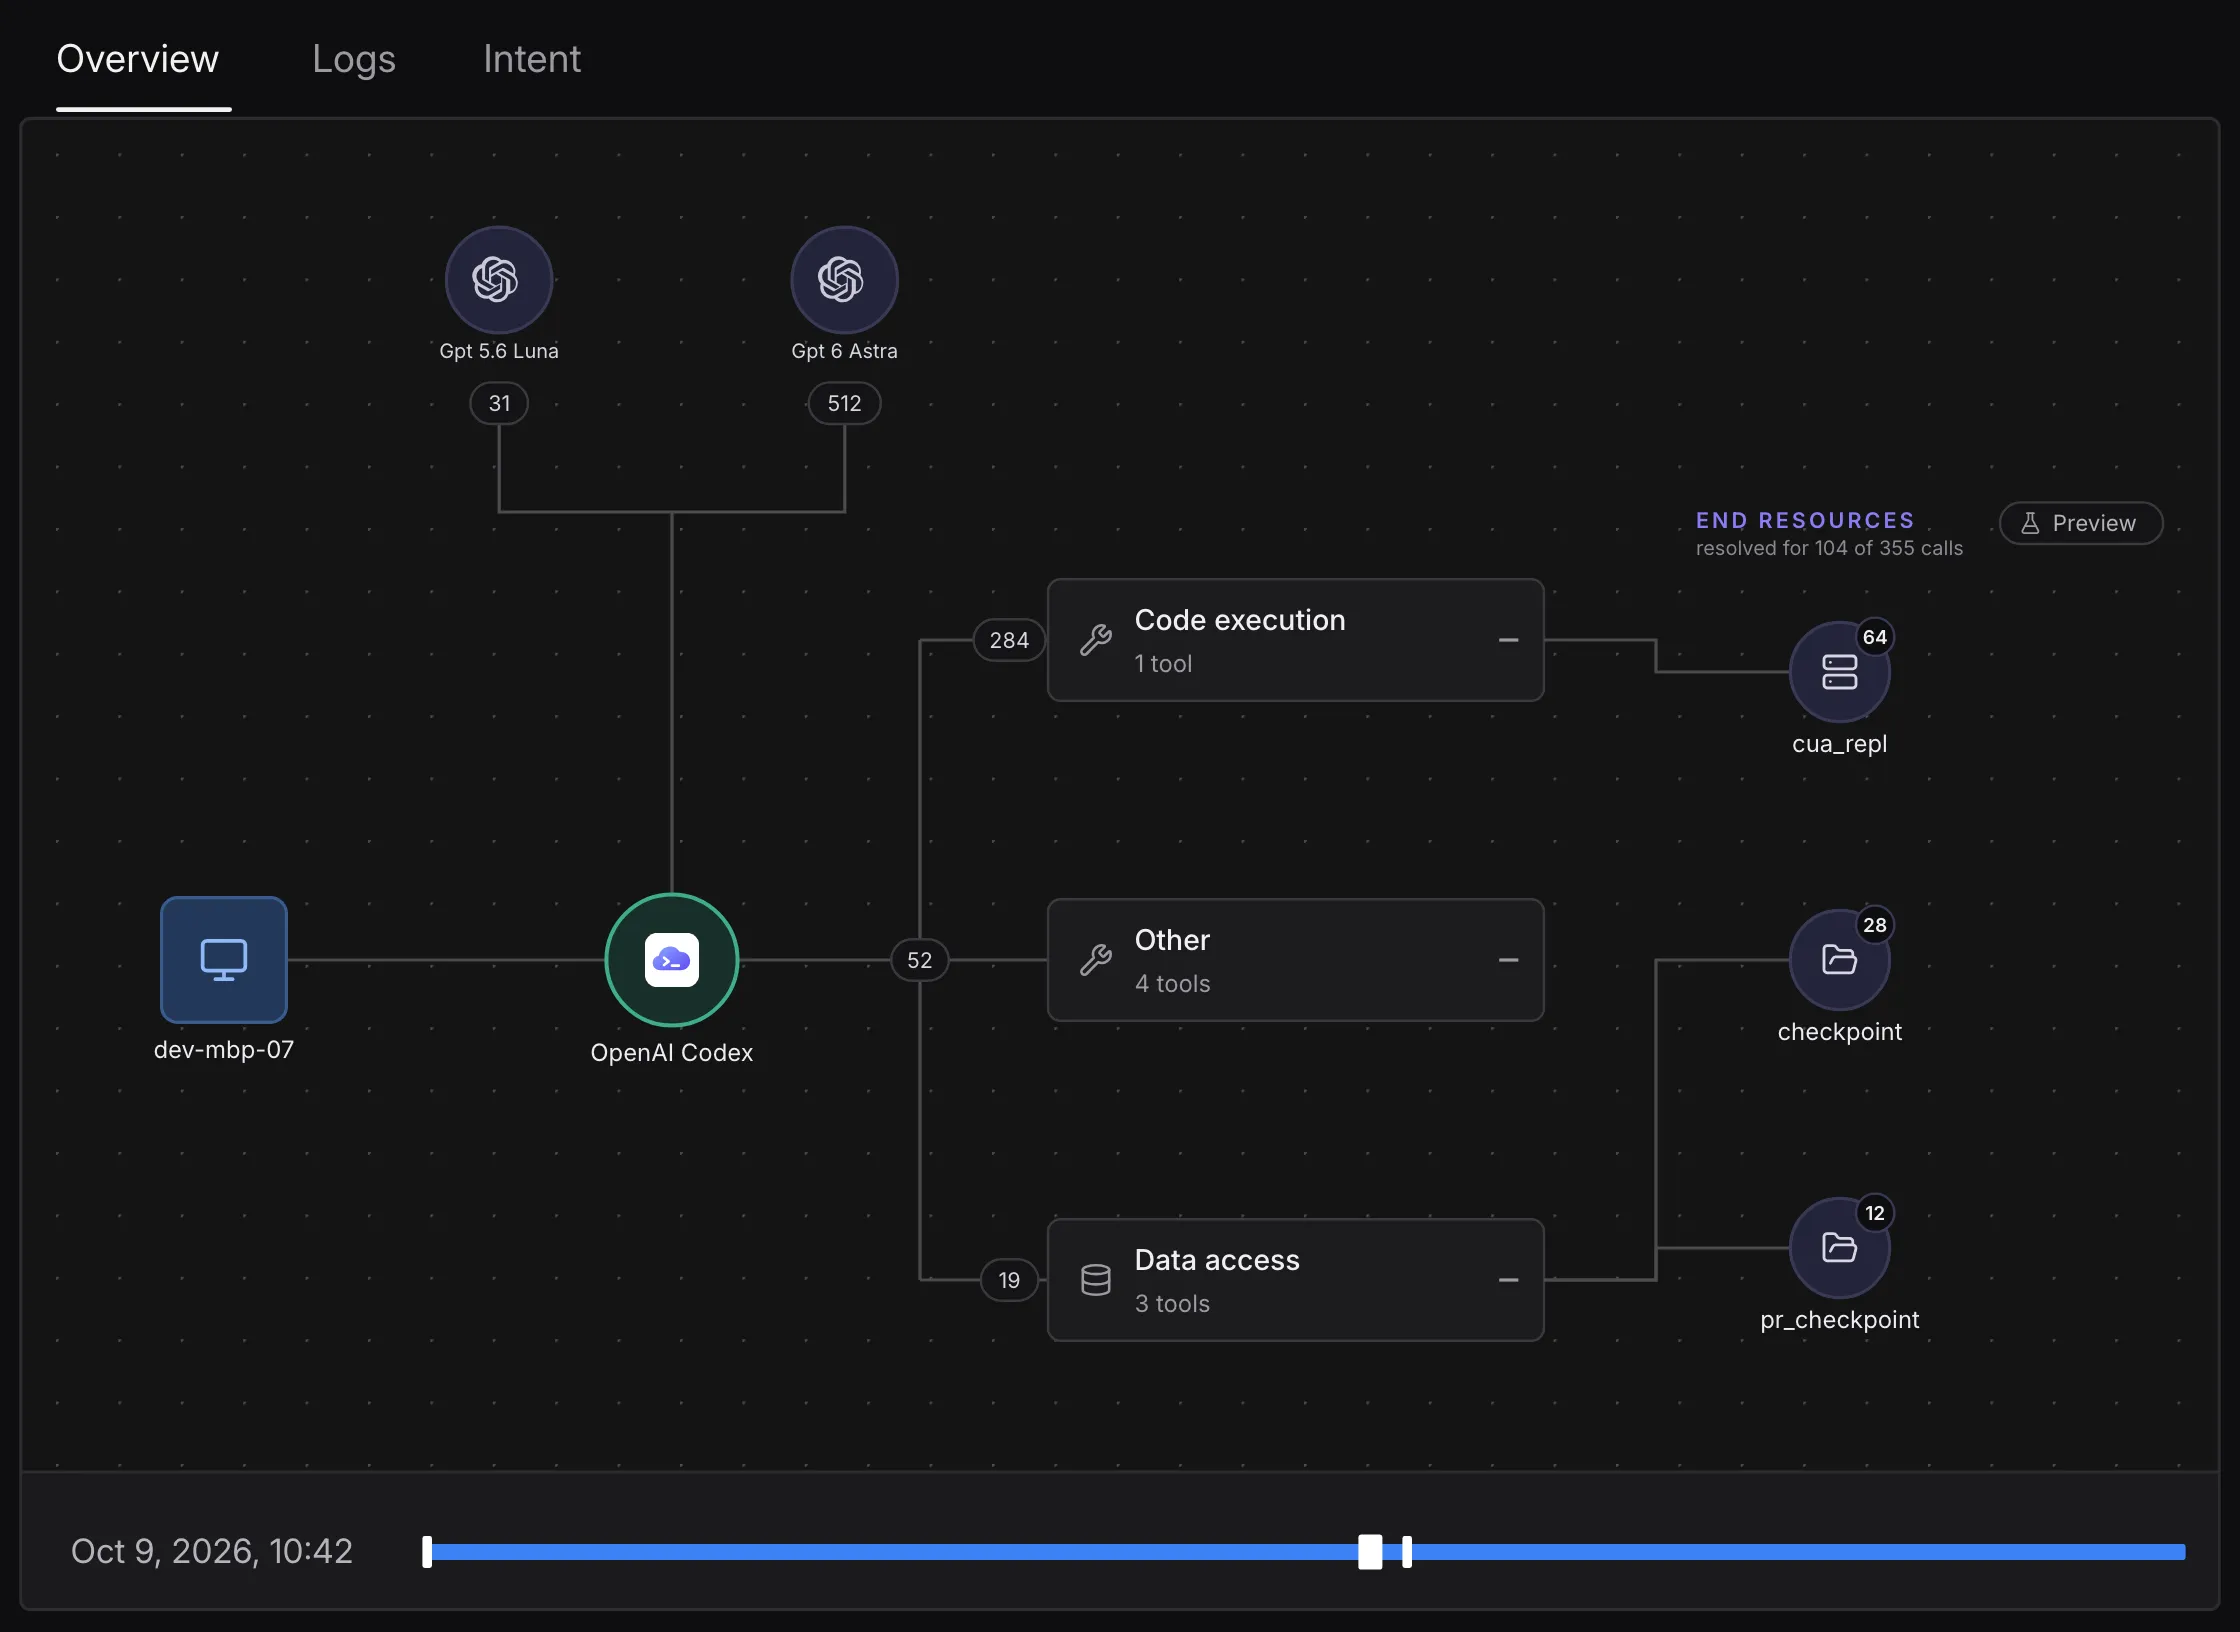Click the 19 count on Data access edge
The image size is (2240, 1632).
click(x=1009, y=1280)
